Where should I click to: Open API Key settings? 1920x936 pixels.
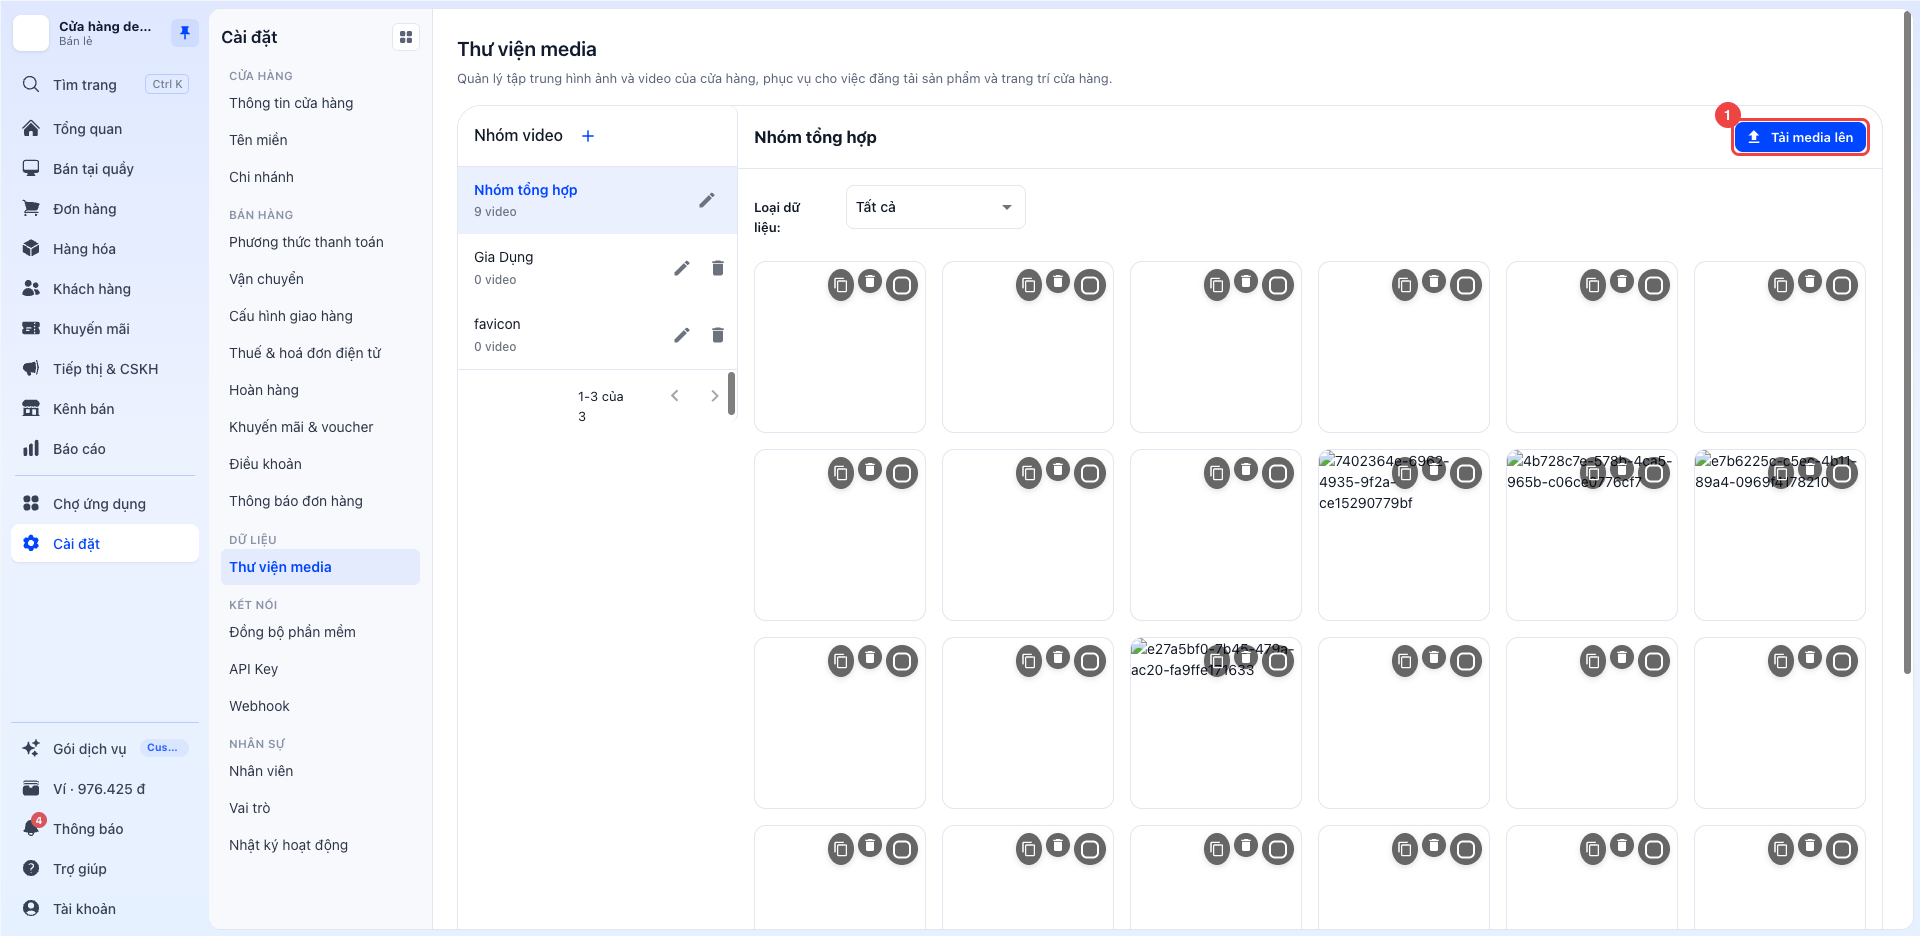[320, 669]
